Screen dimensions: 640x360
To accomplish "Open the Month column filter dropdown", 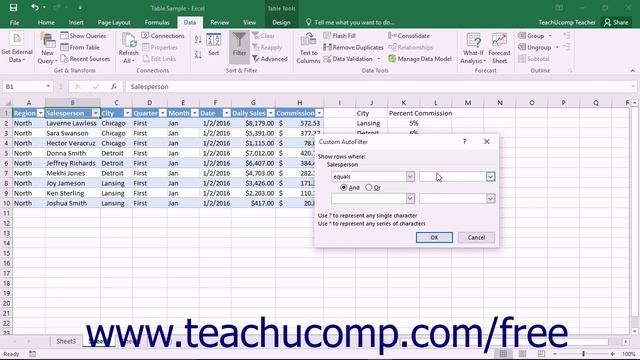I will click(194, 113).
